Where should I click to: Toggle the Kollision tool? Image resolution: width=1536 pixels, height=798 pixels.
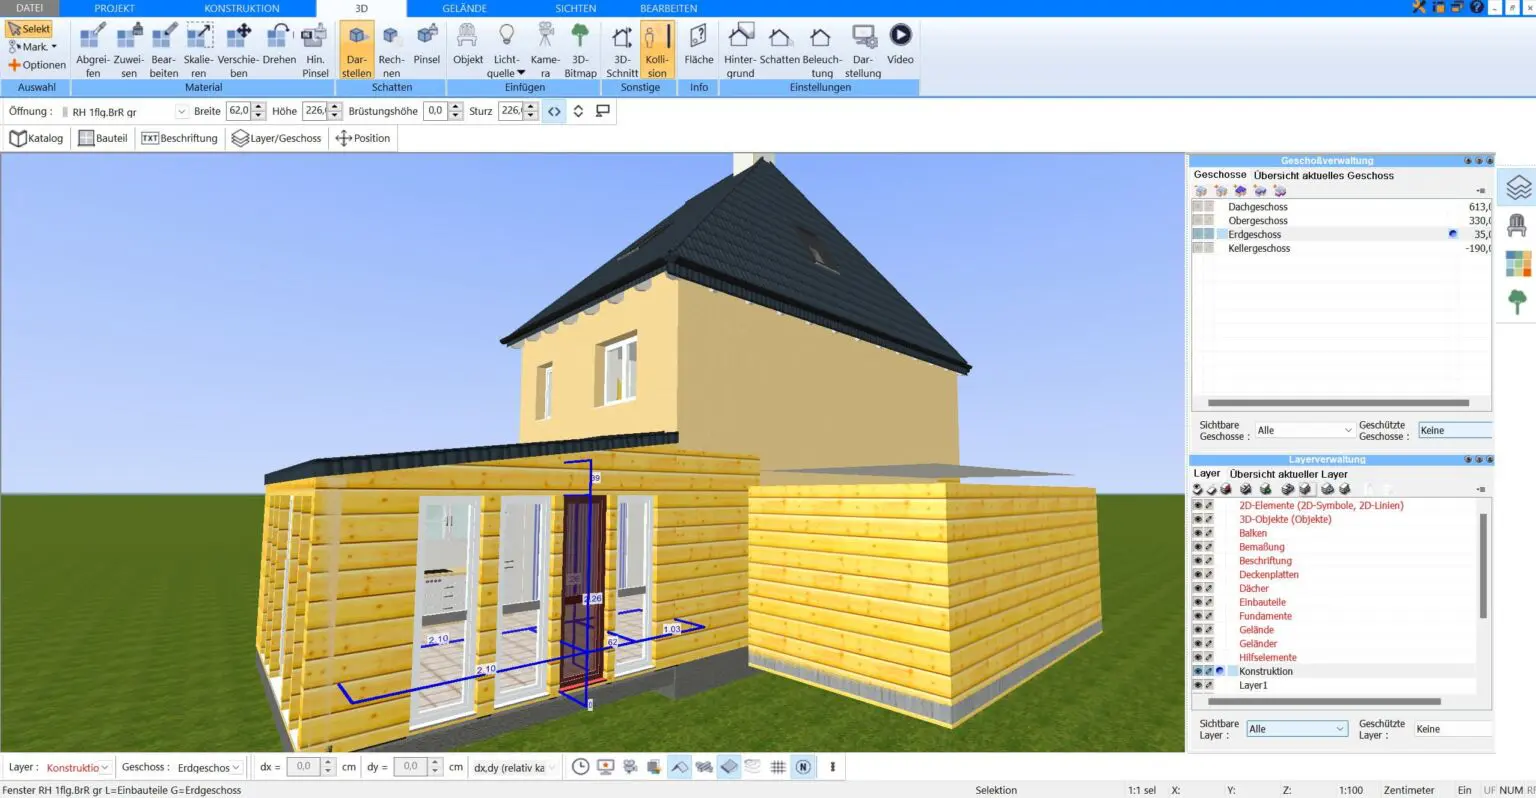pos(657,50)
